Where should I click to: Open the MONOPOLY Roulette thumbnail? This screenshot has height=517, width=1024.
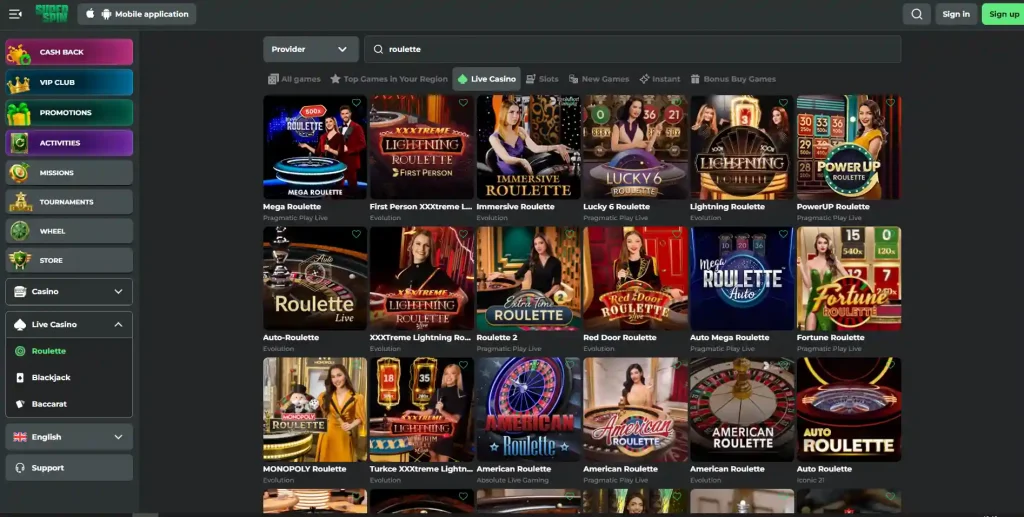tap(315, 409)
